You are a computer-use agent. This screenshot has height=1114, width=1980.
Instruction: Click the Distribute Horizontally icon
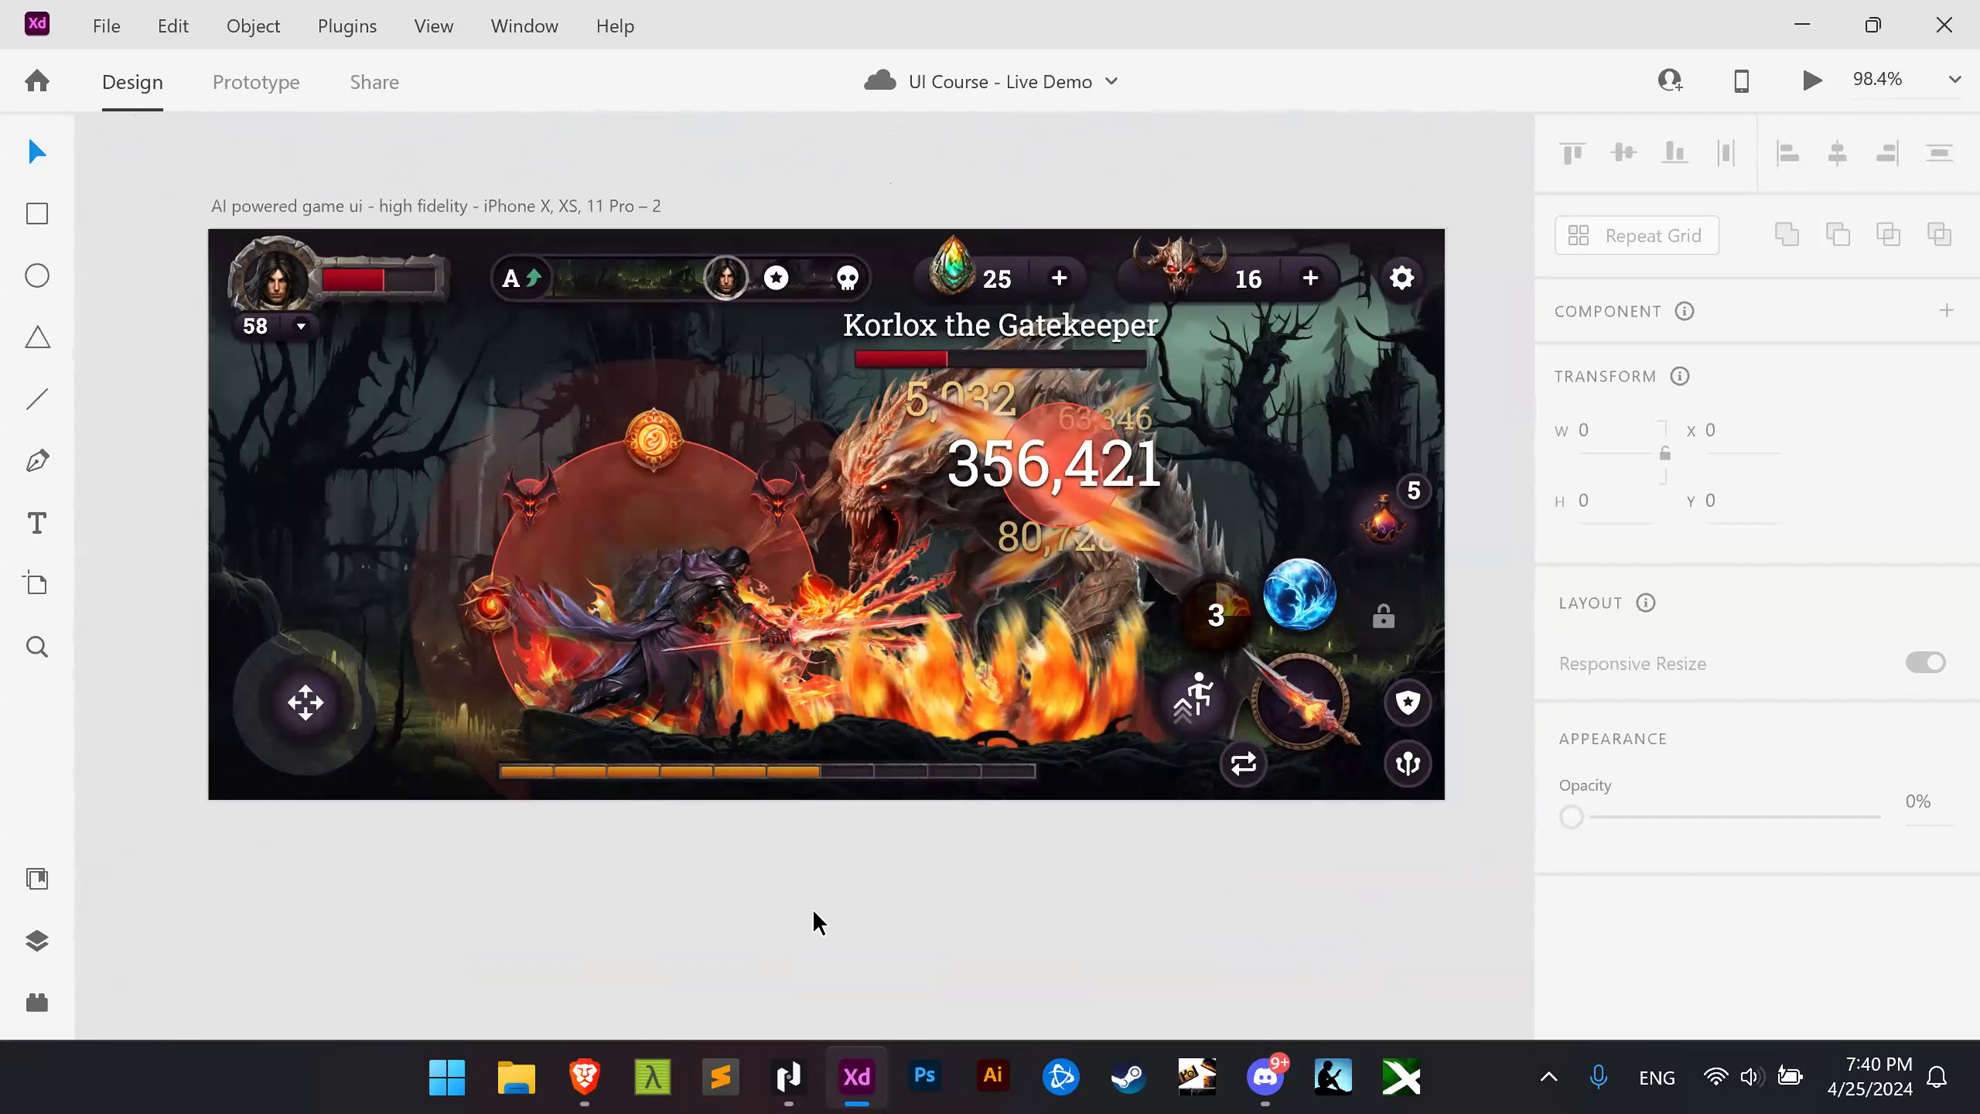[x=1726, y=153]
